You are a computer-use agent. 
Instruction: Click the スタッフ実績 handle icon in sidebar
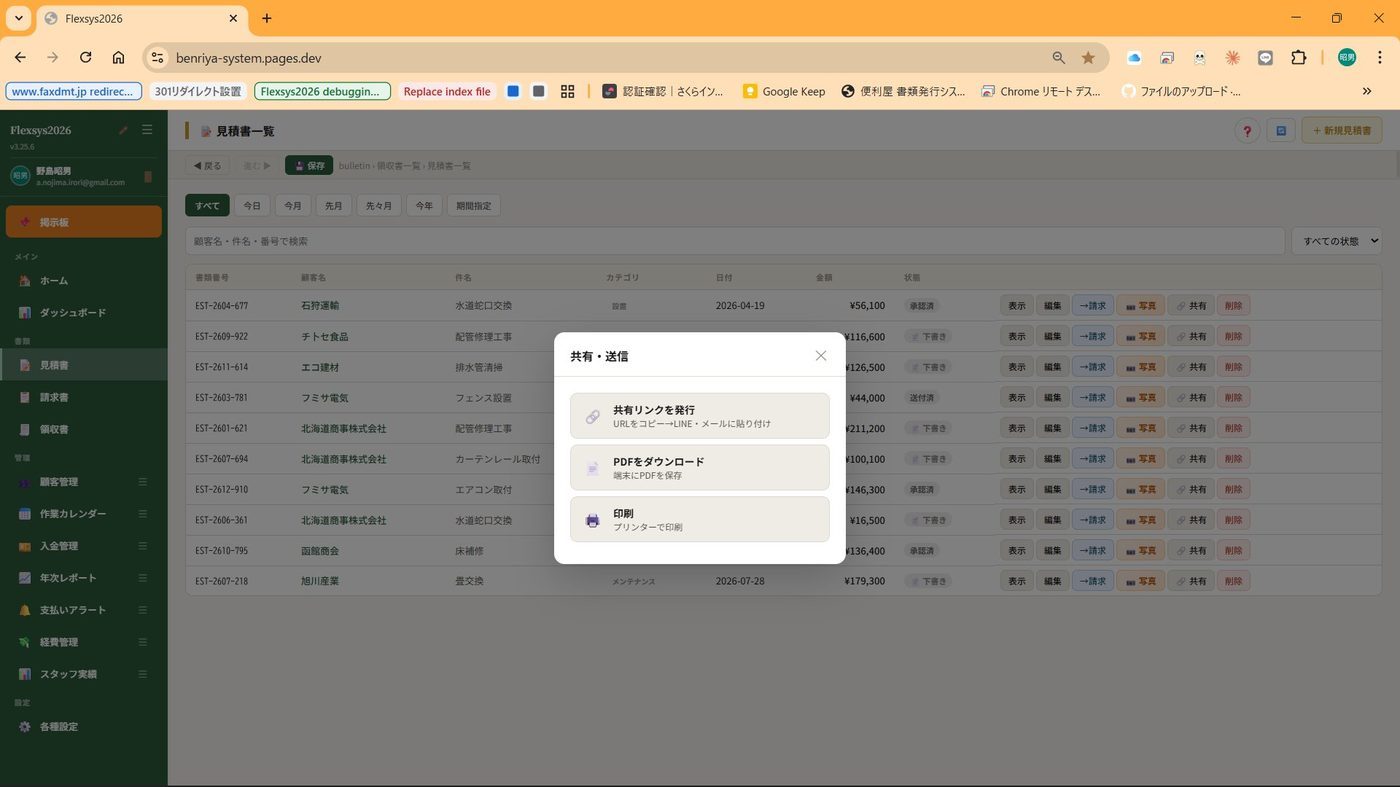click(x=142, y=674)
